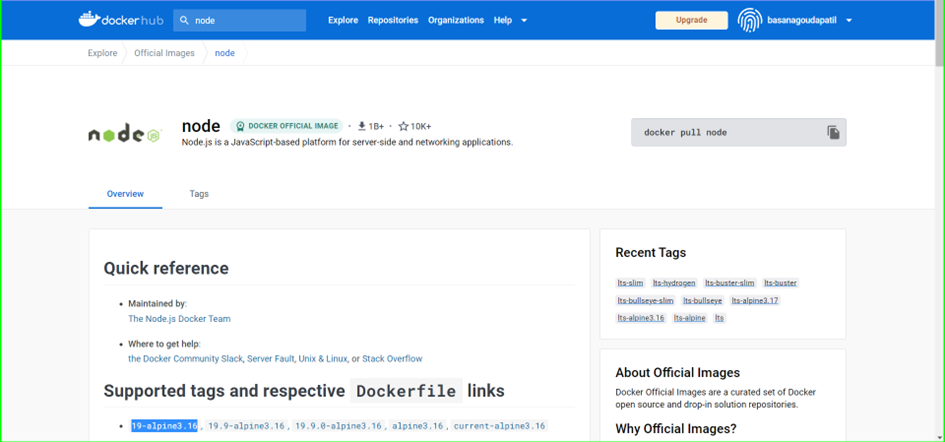Screen dimensions: 945x442
Task: Copy the docker pull node command
Action: click(833, 132)
